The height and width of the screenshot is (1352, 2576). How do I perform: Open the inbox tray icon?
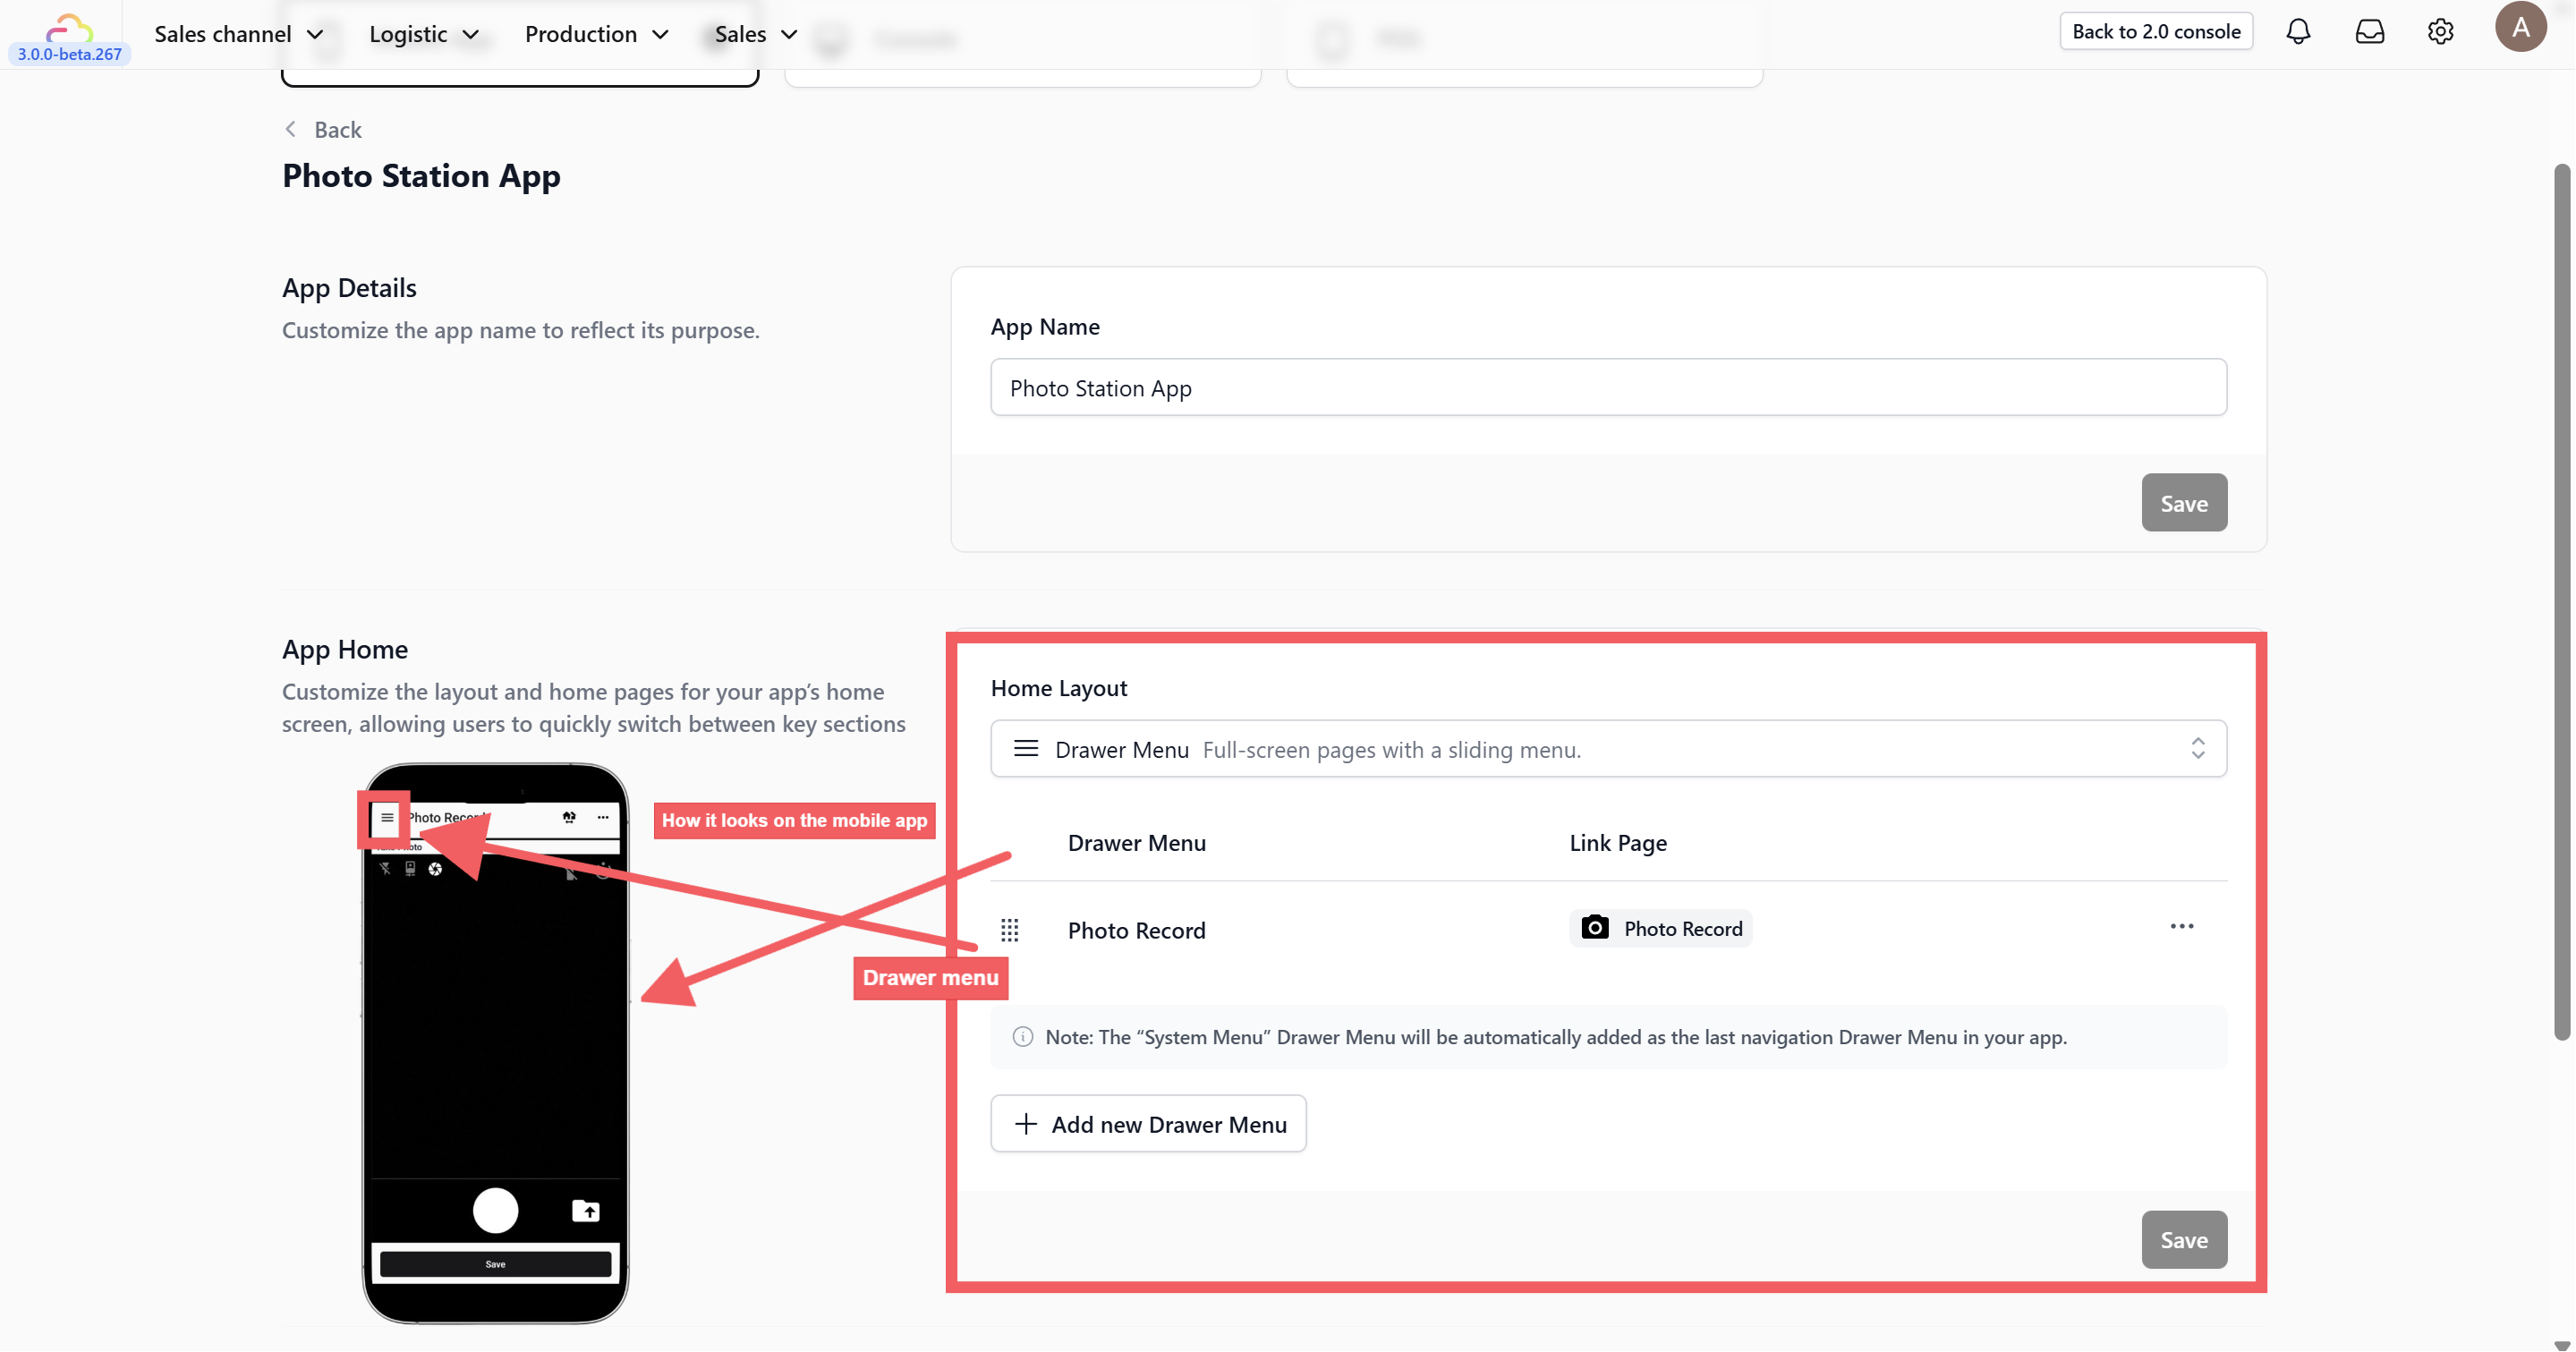[2369, 32]
